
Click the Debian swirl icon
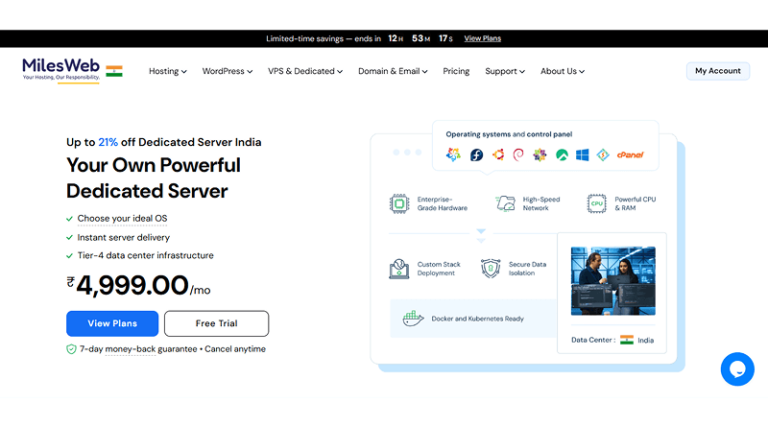[x=518, y=155]
